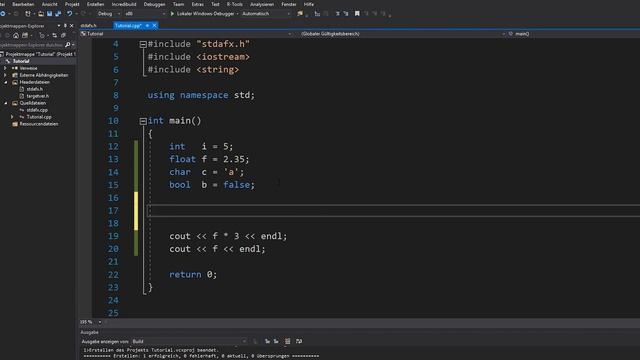Toggle word wrap icon in Ausgabe panel
This screenshot has height=360, width=640.
pos(299,341)
